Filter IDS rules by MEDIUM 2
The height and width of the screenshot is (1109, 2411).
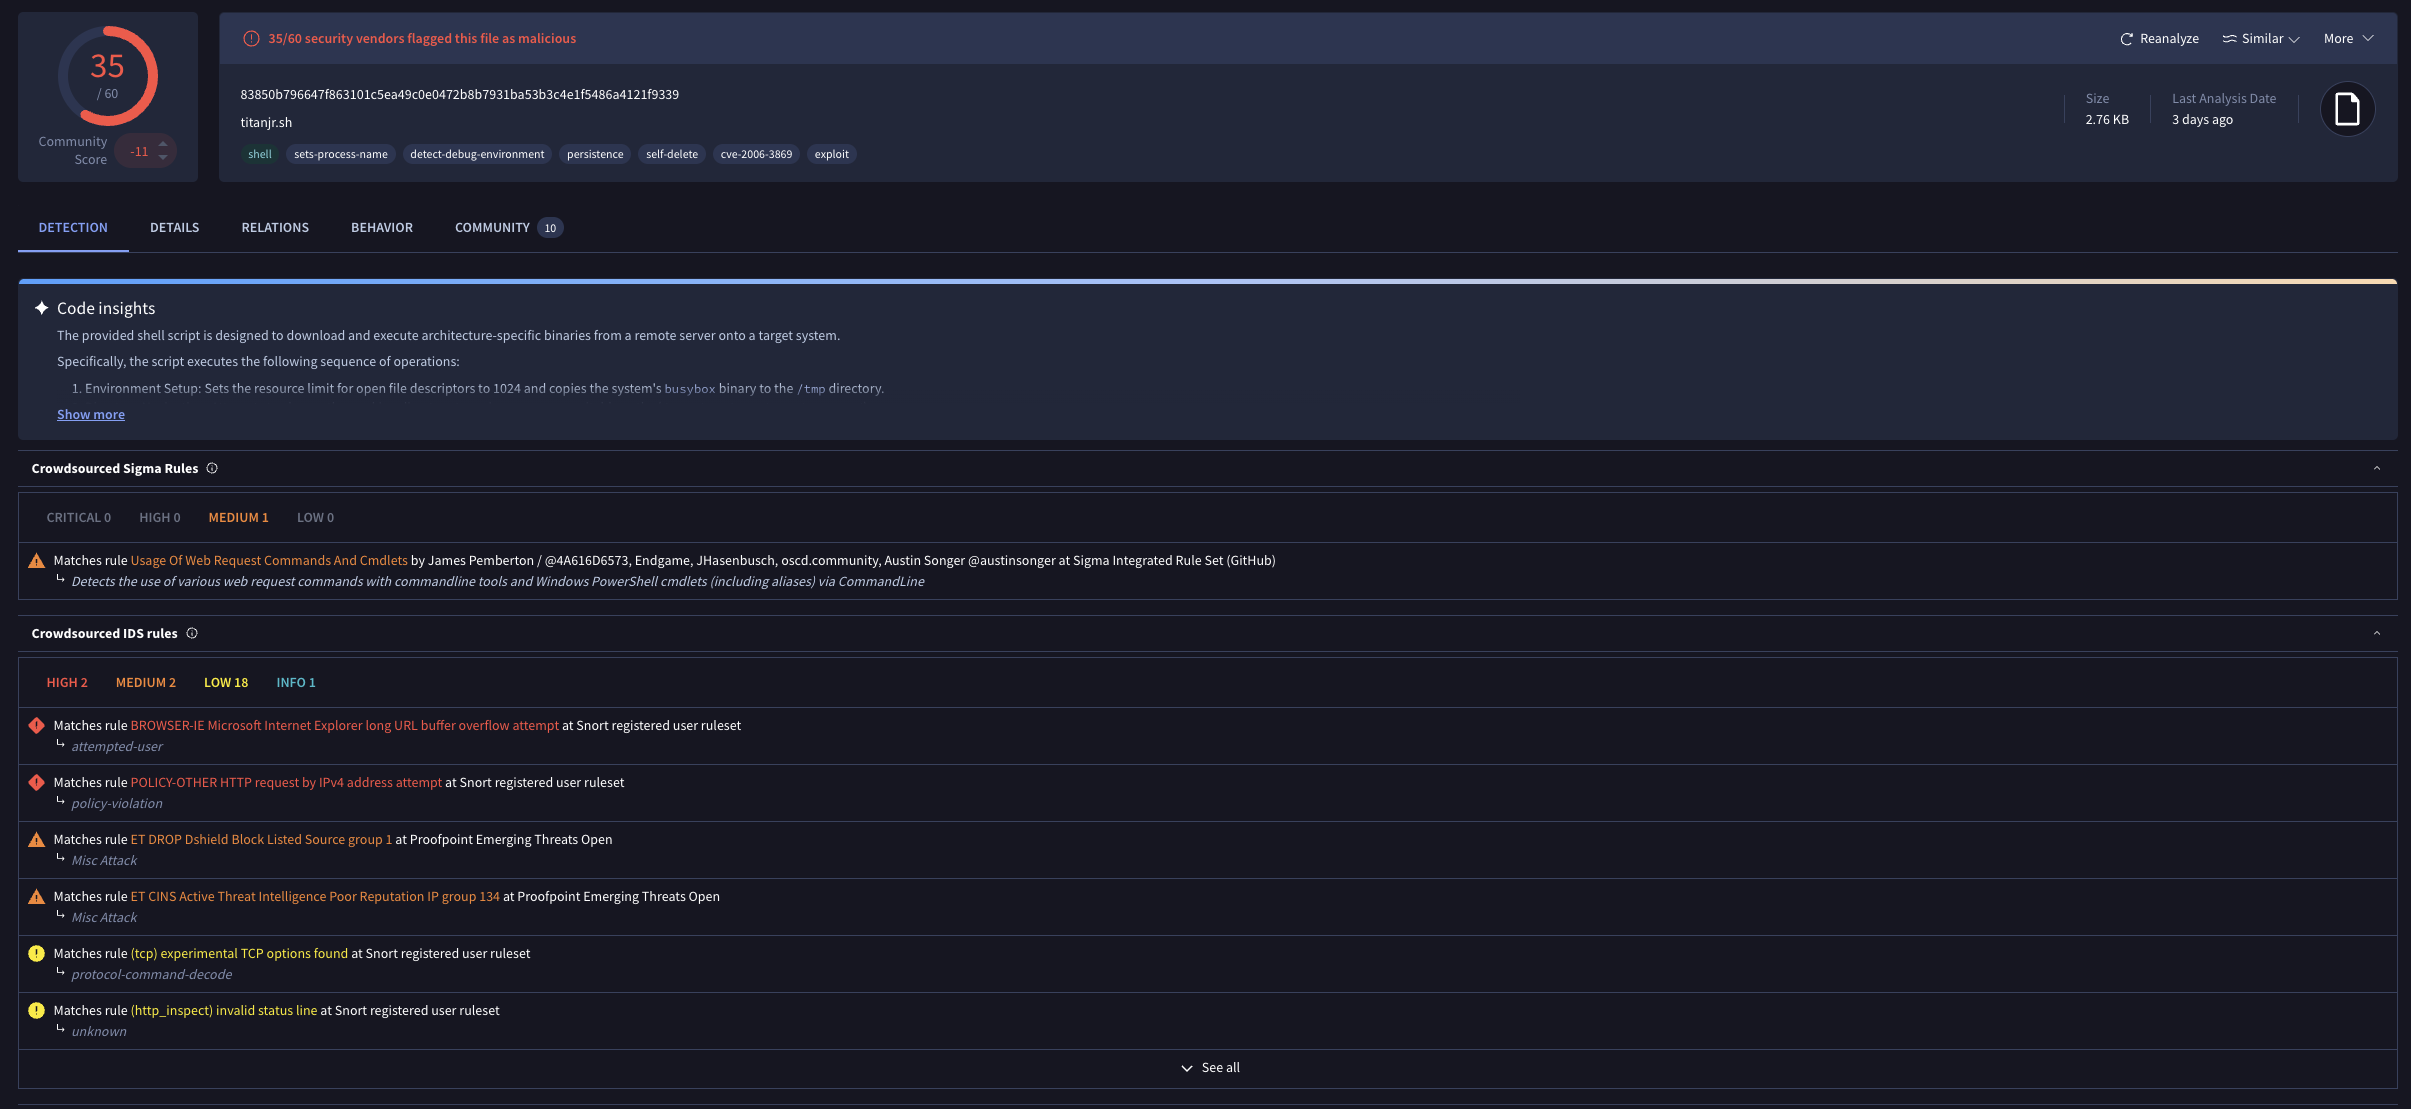[146, 683]
